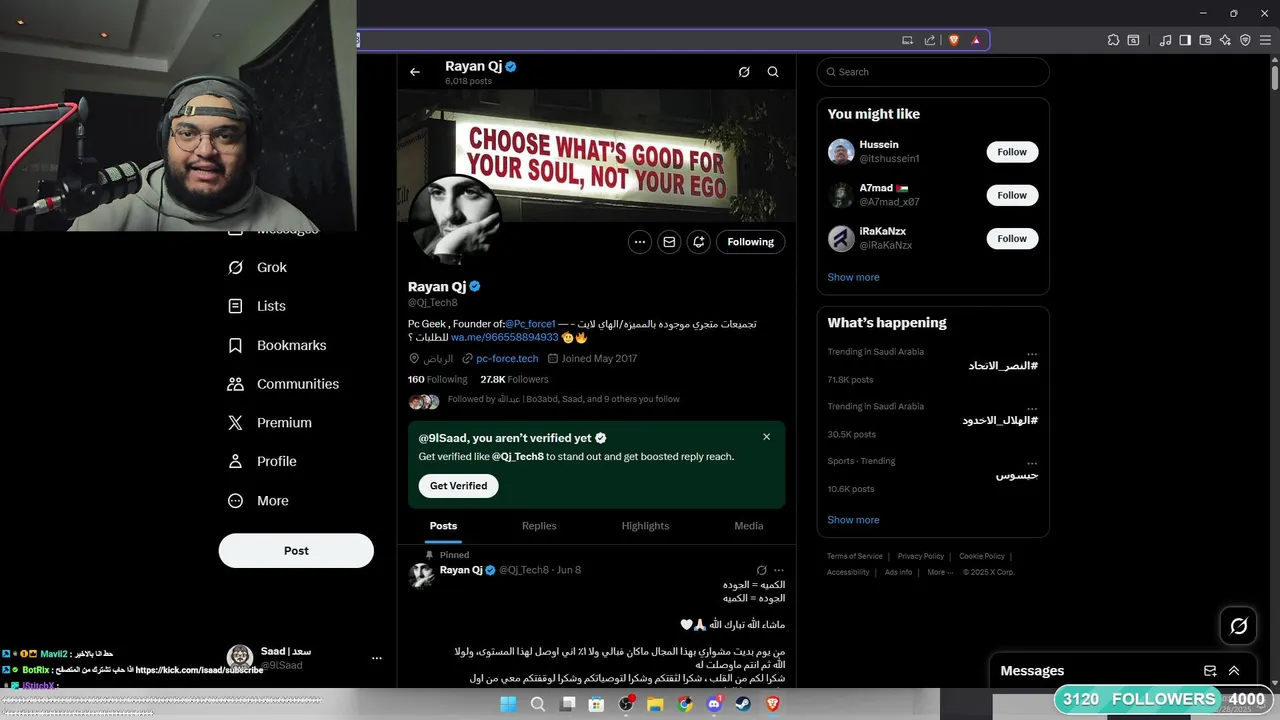Switch to the Highlights tab
The width and height of the screenshot is (1280, 720).
tap(645, 526)
